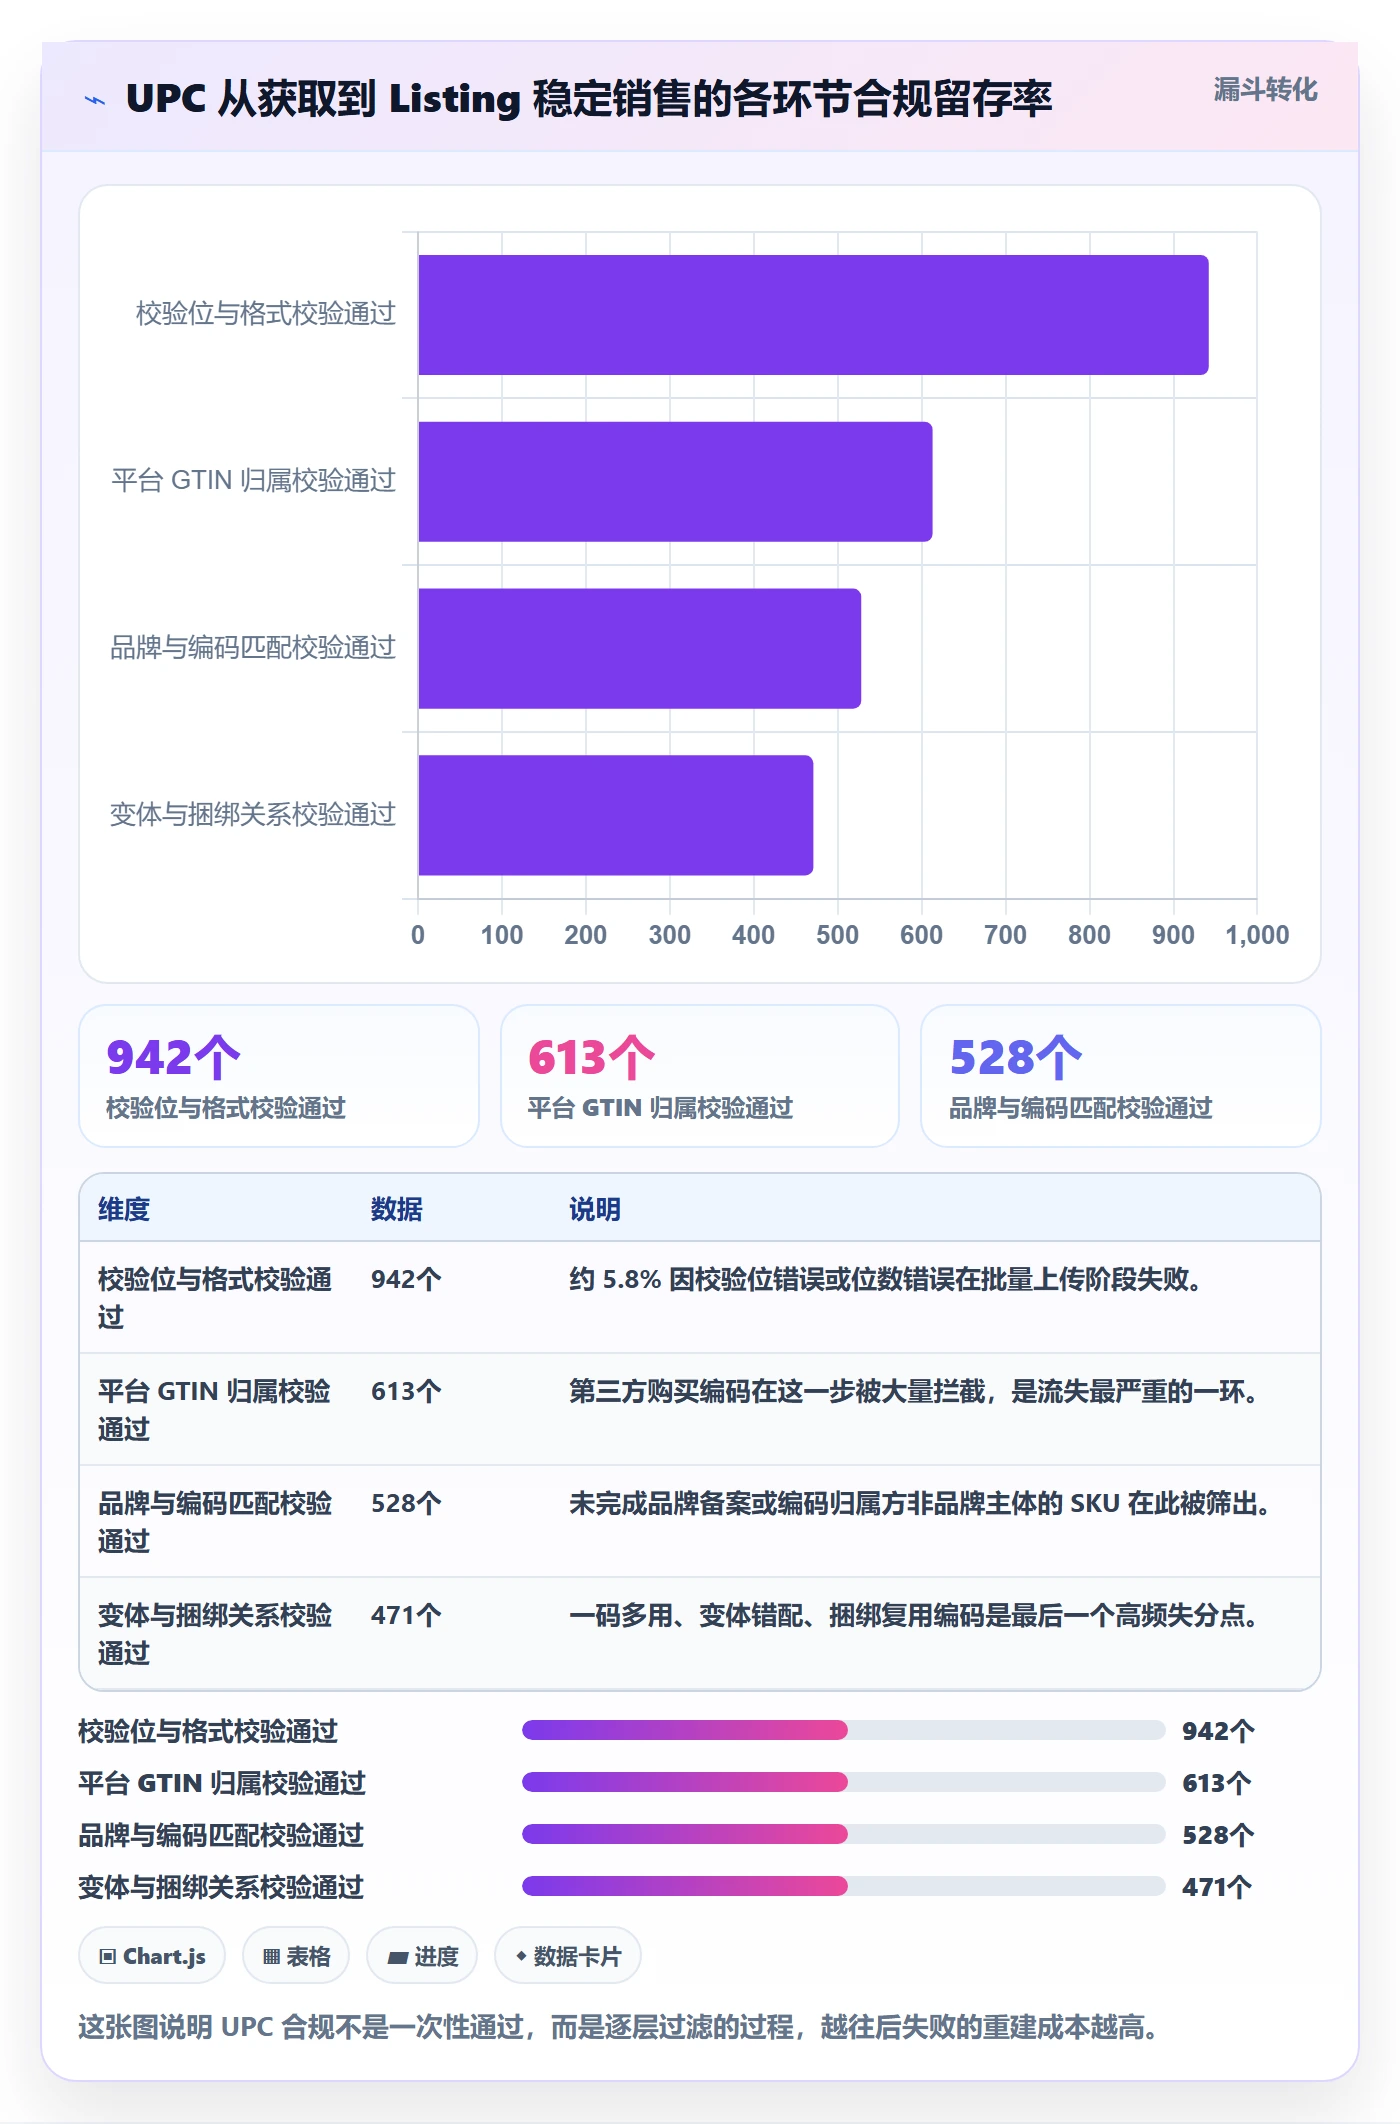This screenshot has width=1400, height=2124.
Task: Click table cell 942个
Action: 406,1279
